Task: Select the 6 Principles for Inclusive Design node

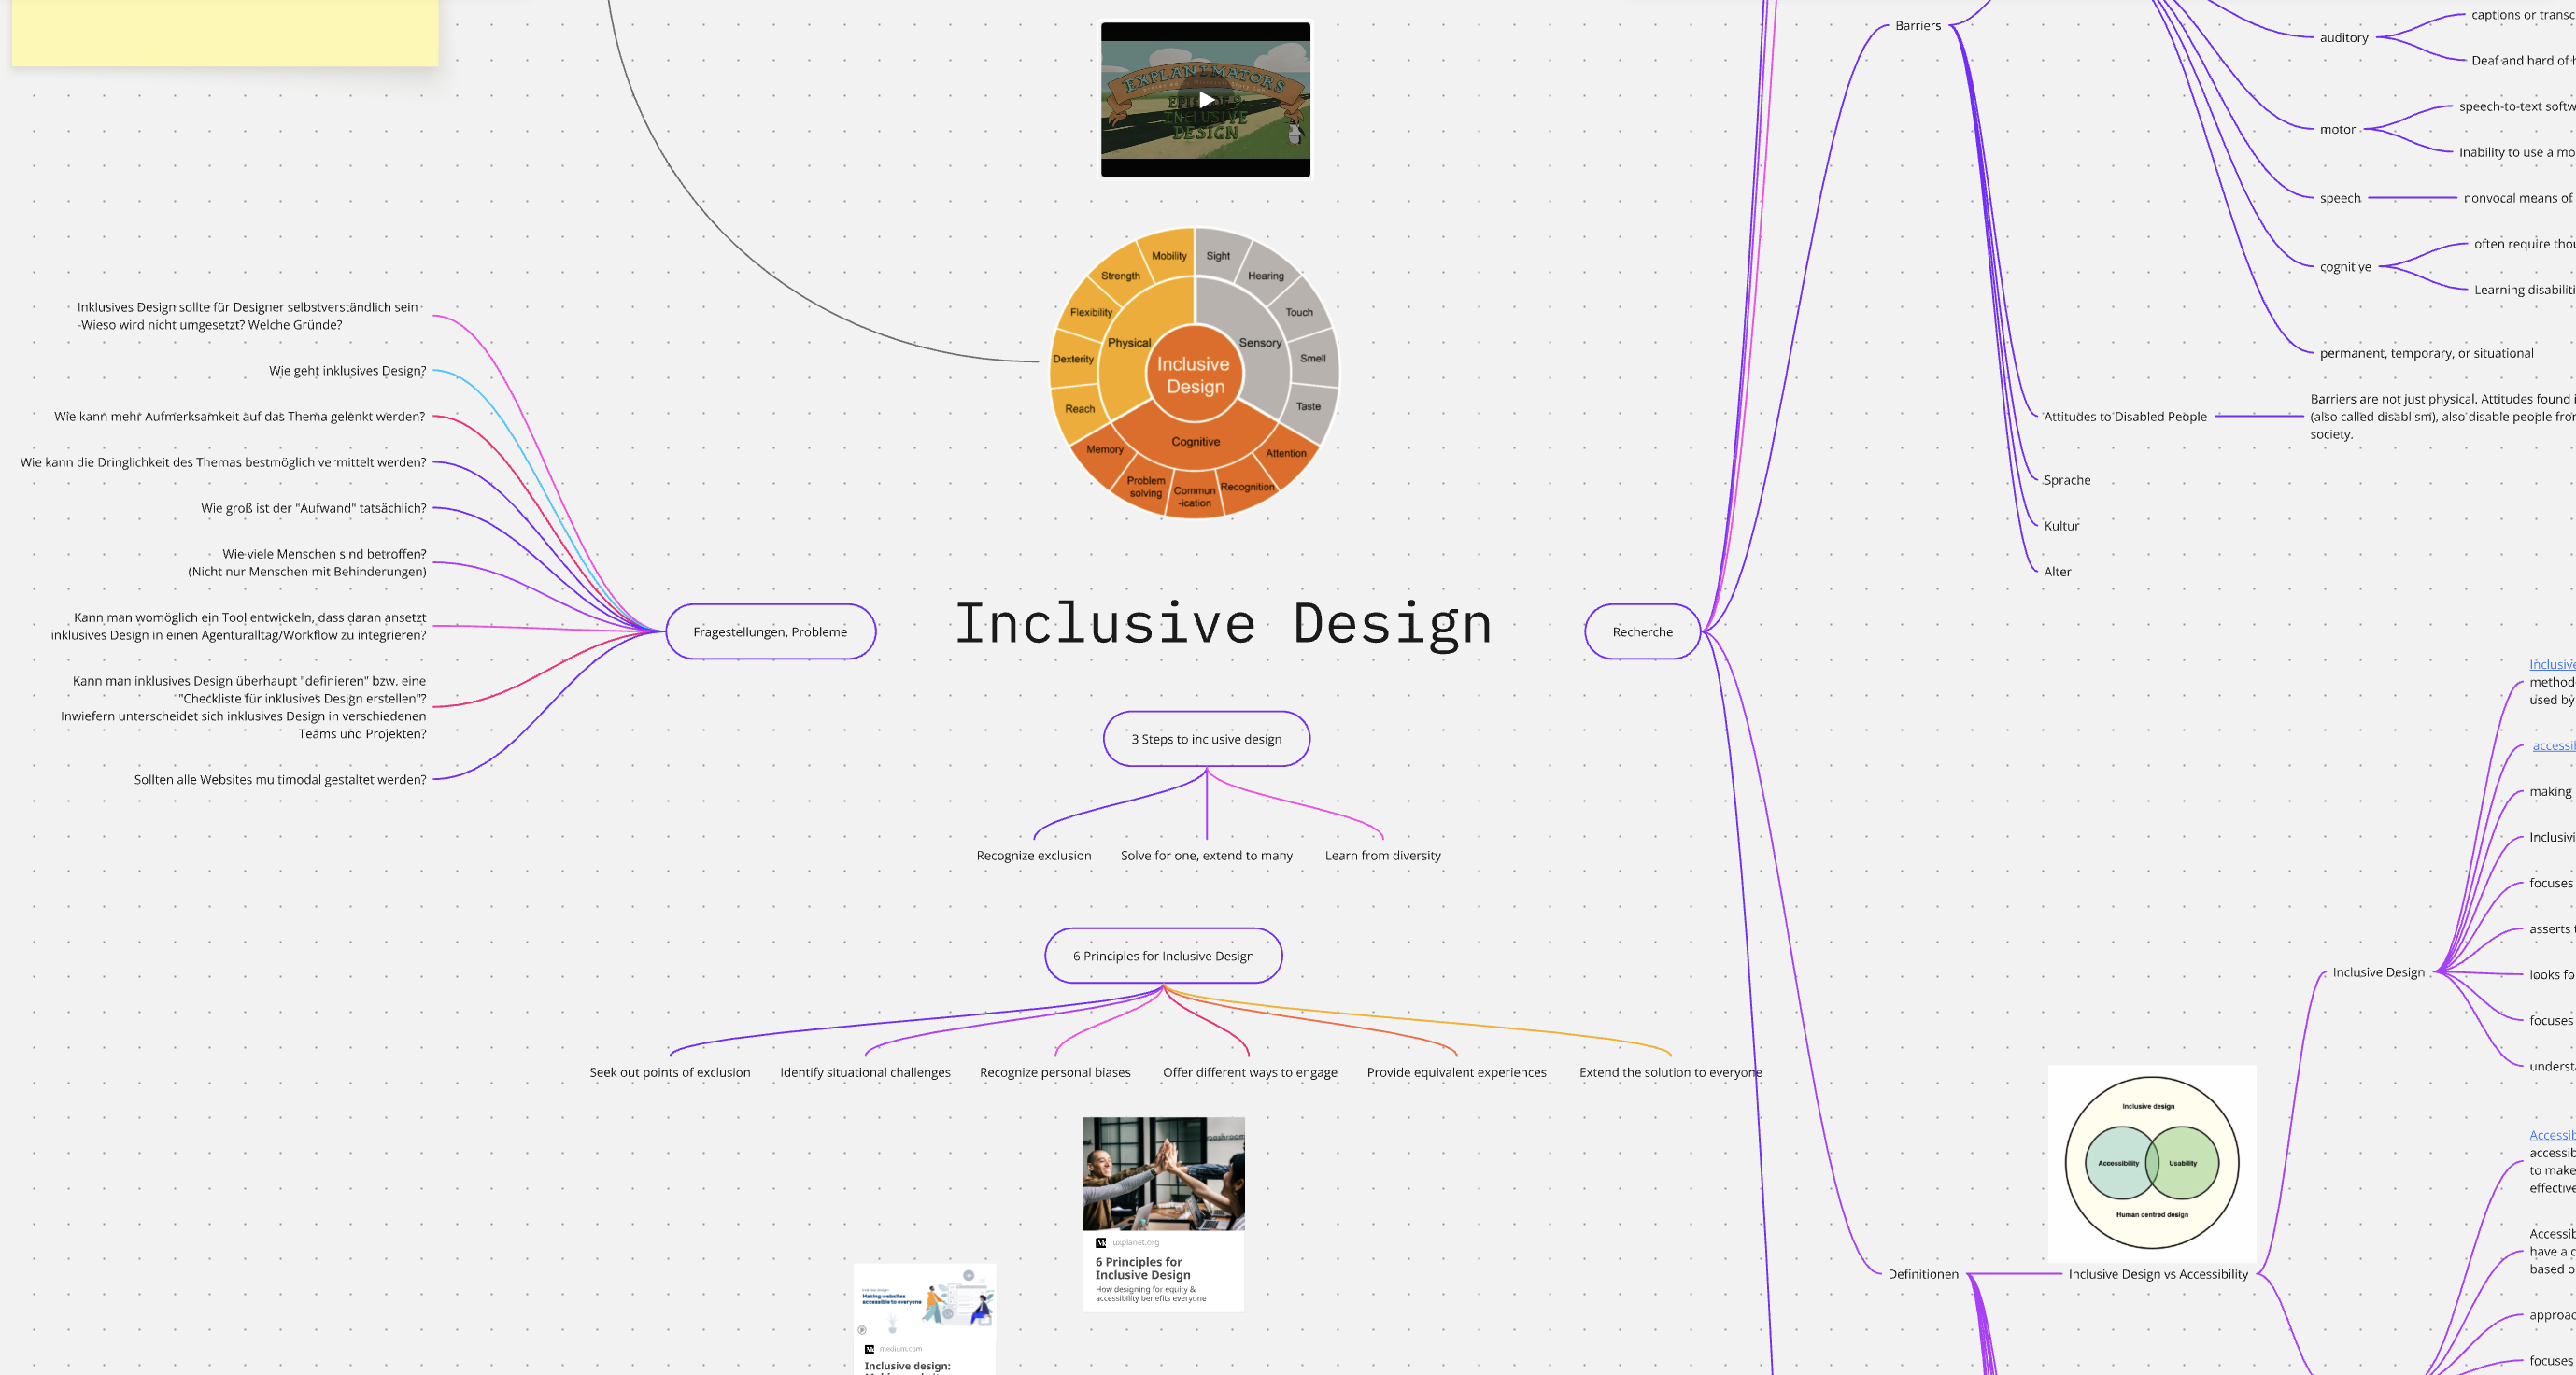Action: pyautogui.click(x=1163, y=955)
